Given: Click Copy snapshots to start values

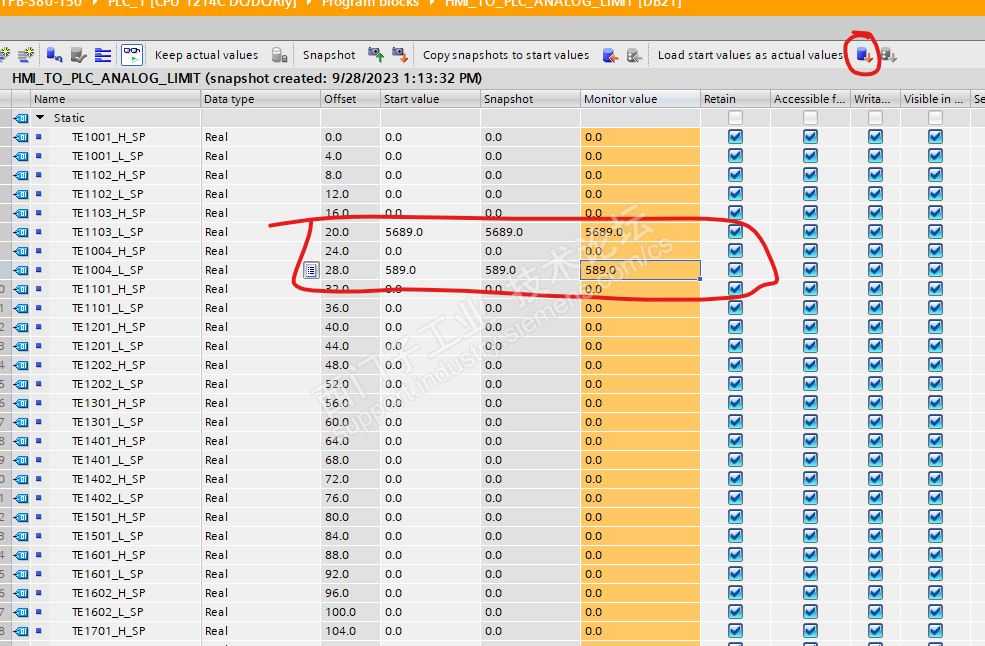Looking at the screenshot, I should (x=505, y=55).
